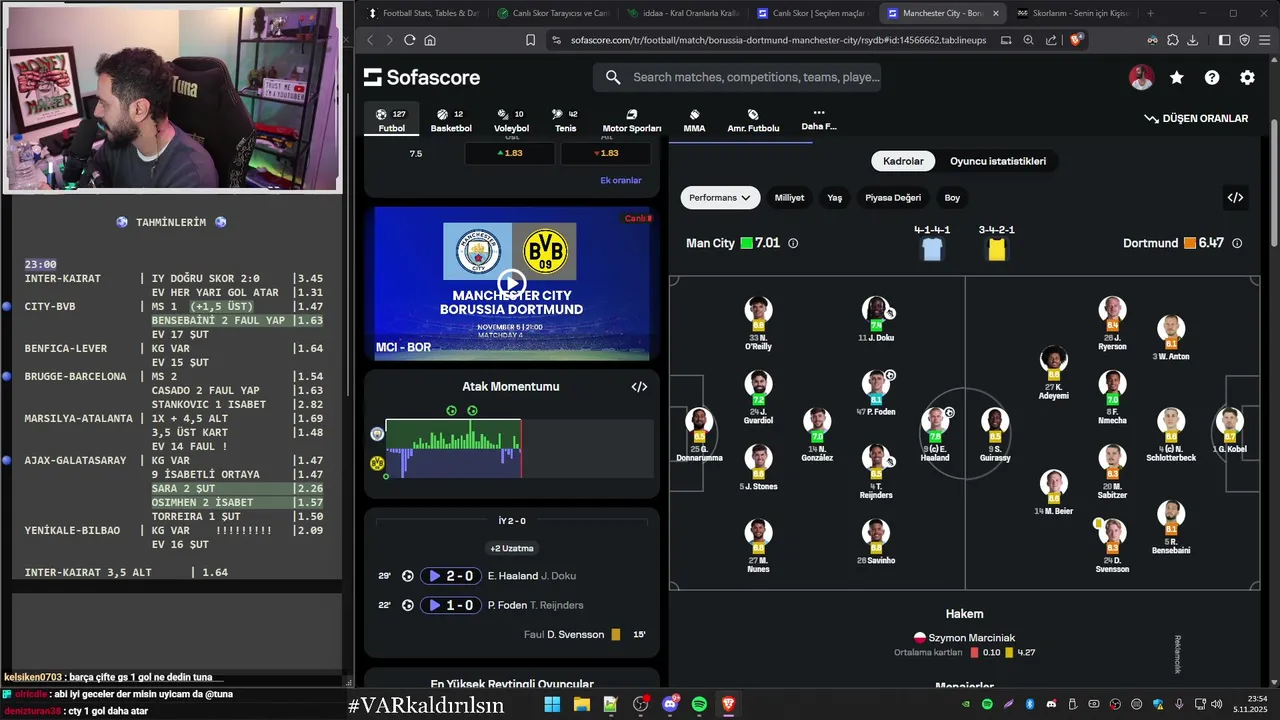Select the Boy filter chip
The height and width of the screenshot is (720, 1280).
[x=952, y=198]
